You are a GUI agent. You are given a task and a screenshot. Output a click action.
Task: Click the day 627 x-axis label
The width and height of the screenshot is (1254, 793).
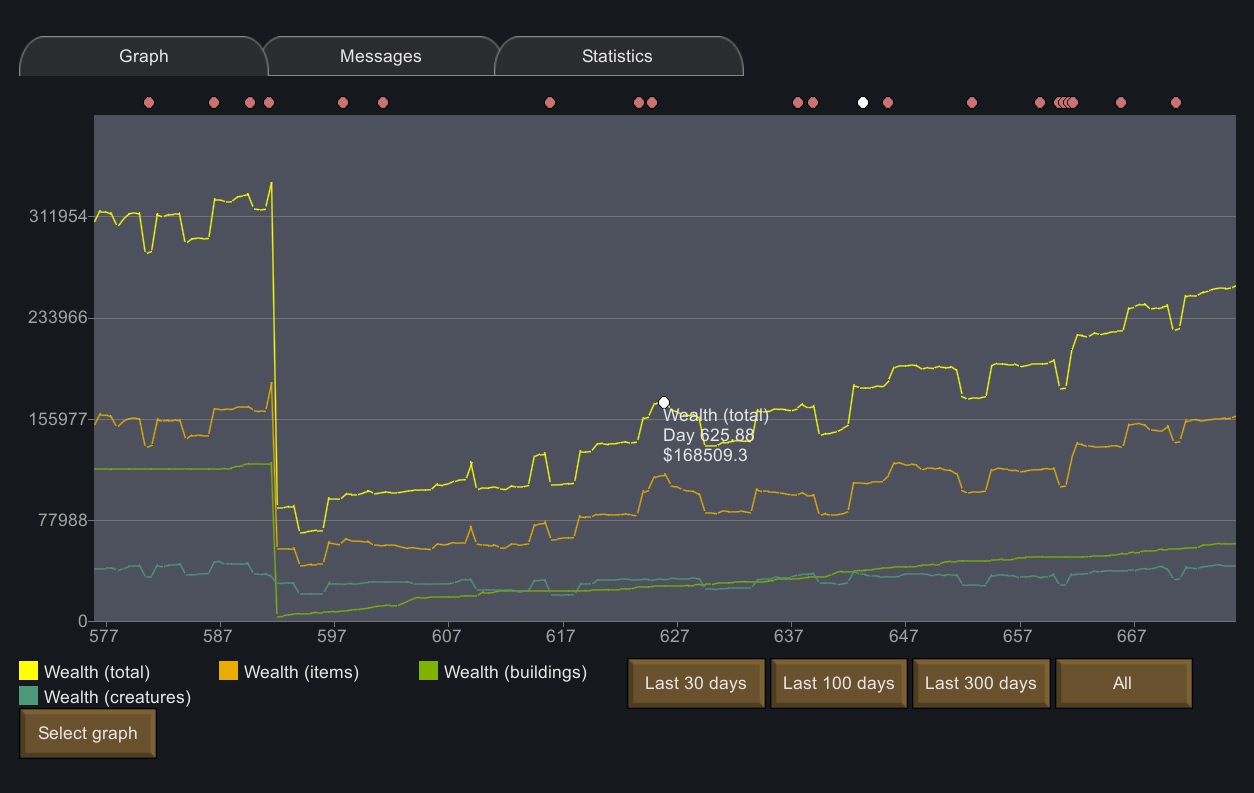(x=675, y=636)
